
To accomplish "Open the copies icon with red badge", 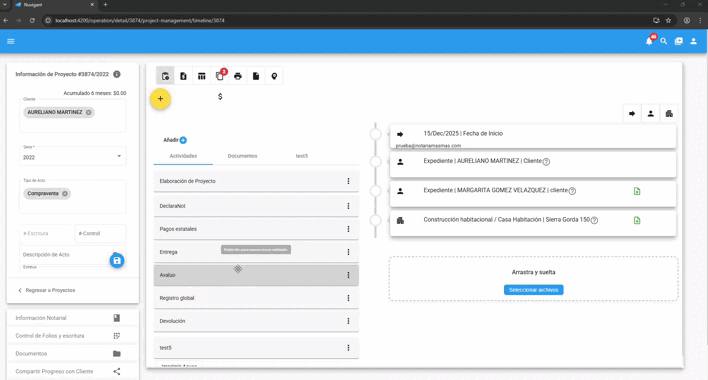I will pos(220,76).
